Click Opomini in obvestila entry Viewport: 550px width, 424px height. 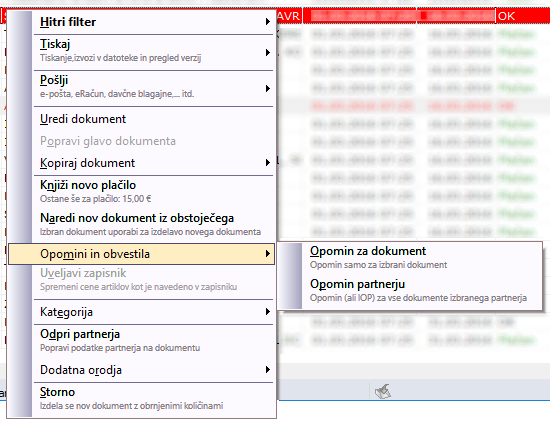coord(141,254)
